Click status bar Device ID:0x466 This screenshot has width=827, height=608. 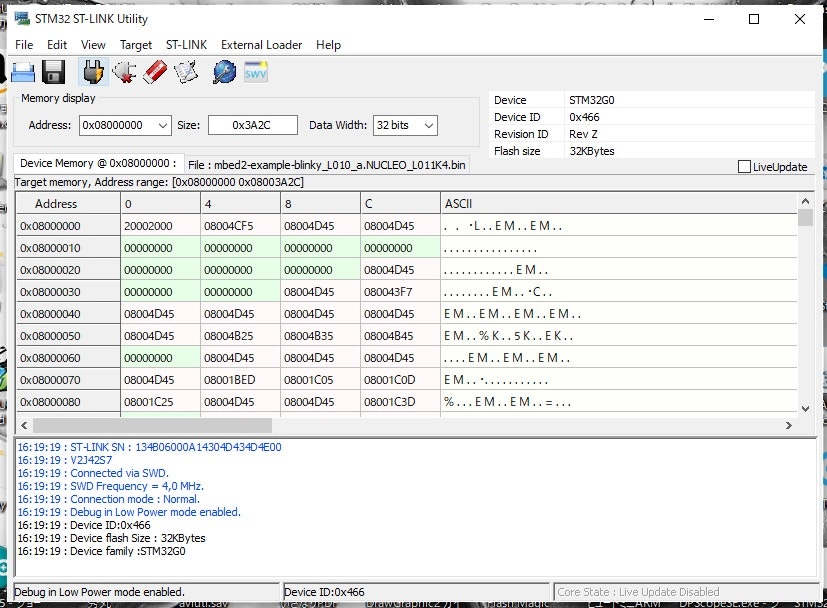click(x=324, y=592)
